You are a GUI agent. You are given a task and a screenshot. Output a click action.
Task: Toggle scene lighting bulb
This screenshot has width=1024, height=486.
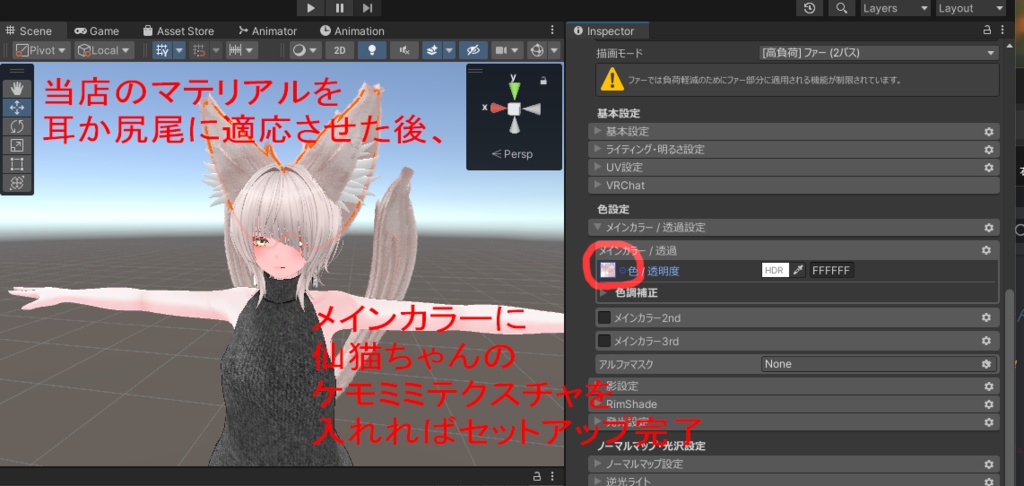[372, 50]
